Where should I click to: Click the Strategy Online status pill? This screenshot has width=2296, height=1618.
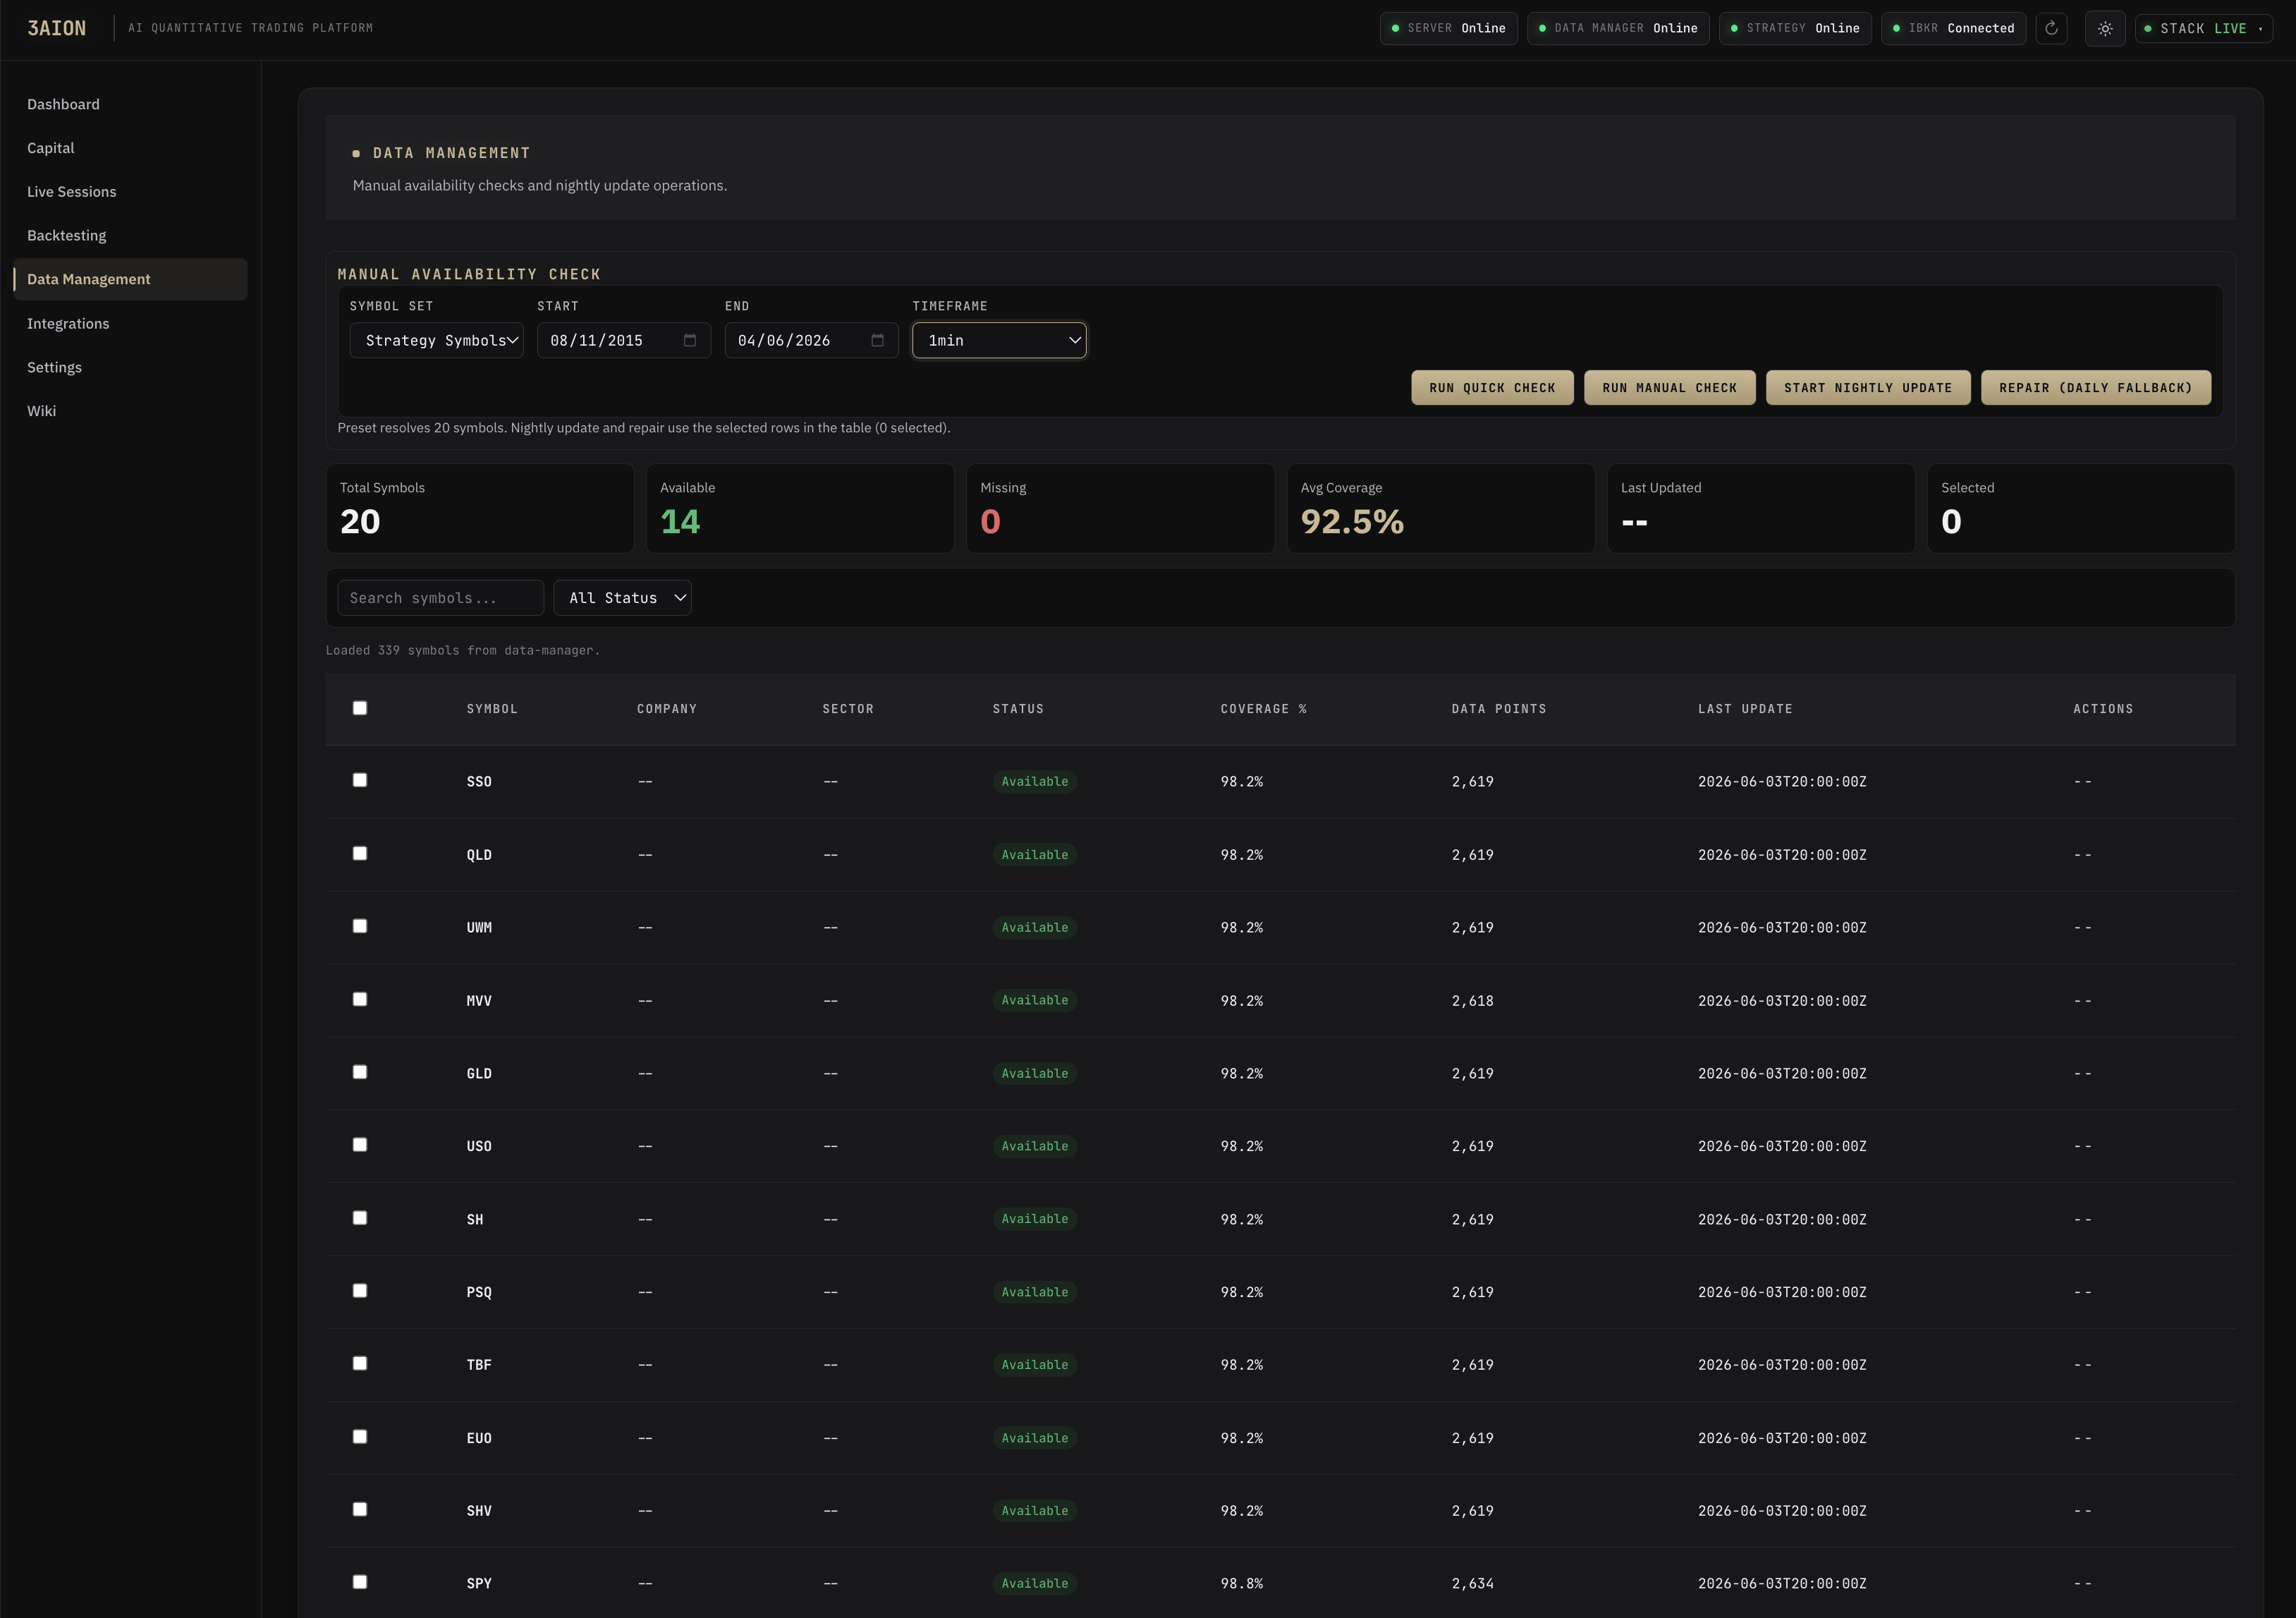point(1795,28)
